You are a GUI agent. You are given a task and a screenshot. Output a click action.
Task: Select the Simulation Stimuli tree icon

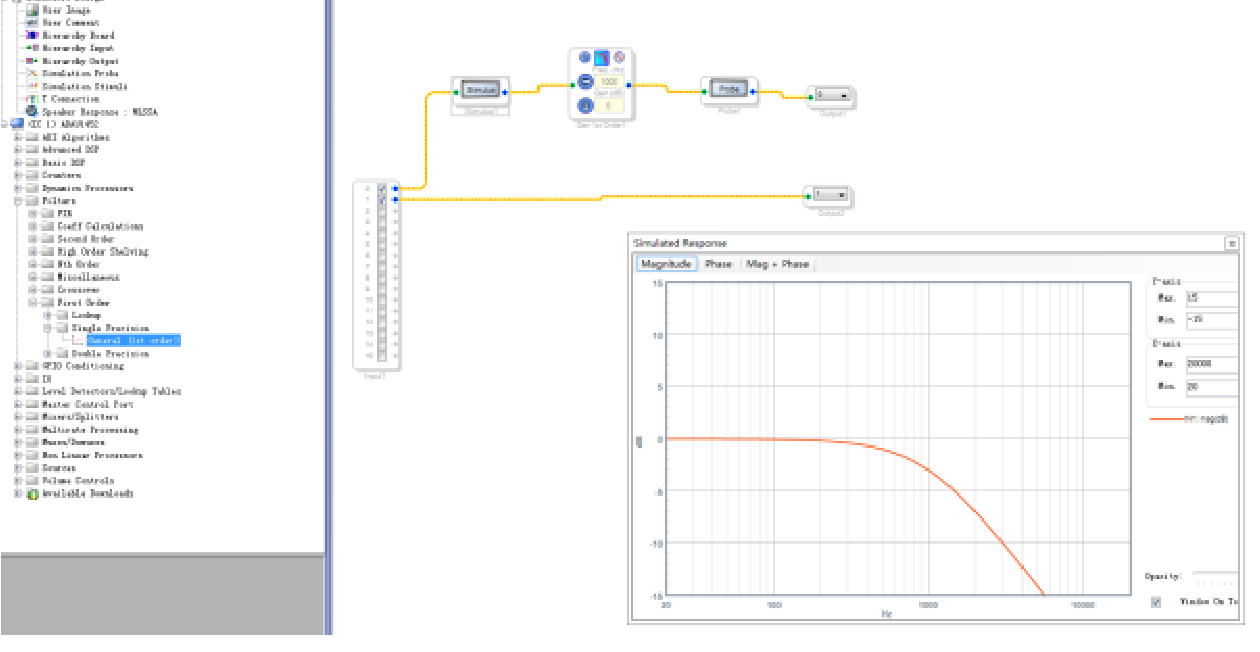[x=32, y=86]
